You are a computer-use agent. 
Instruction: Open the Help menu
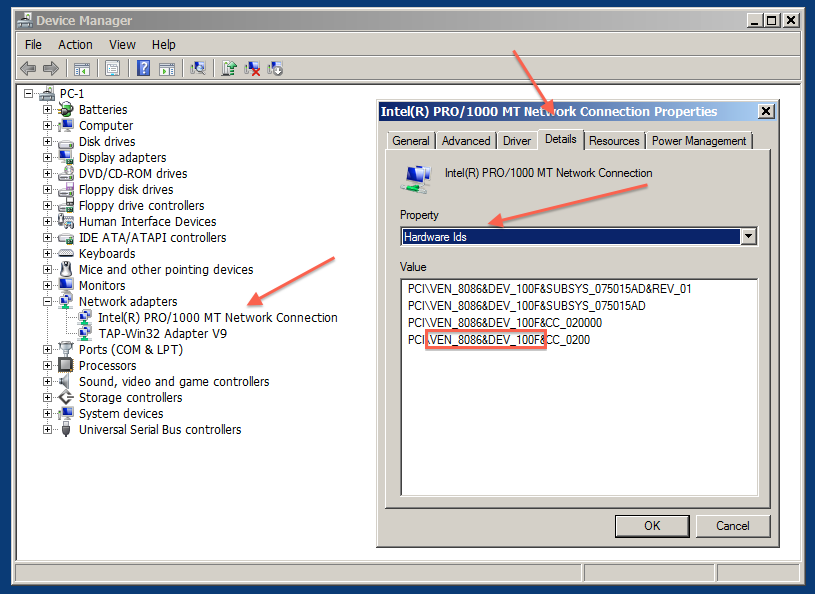[164, 45]
